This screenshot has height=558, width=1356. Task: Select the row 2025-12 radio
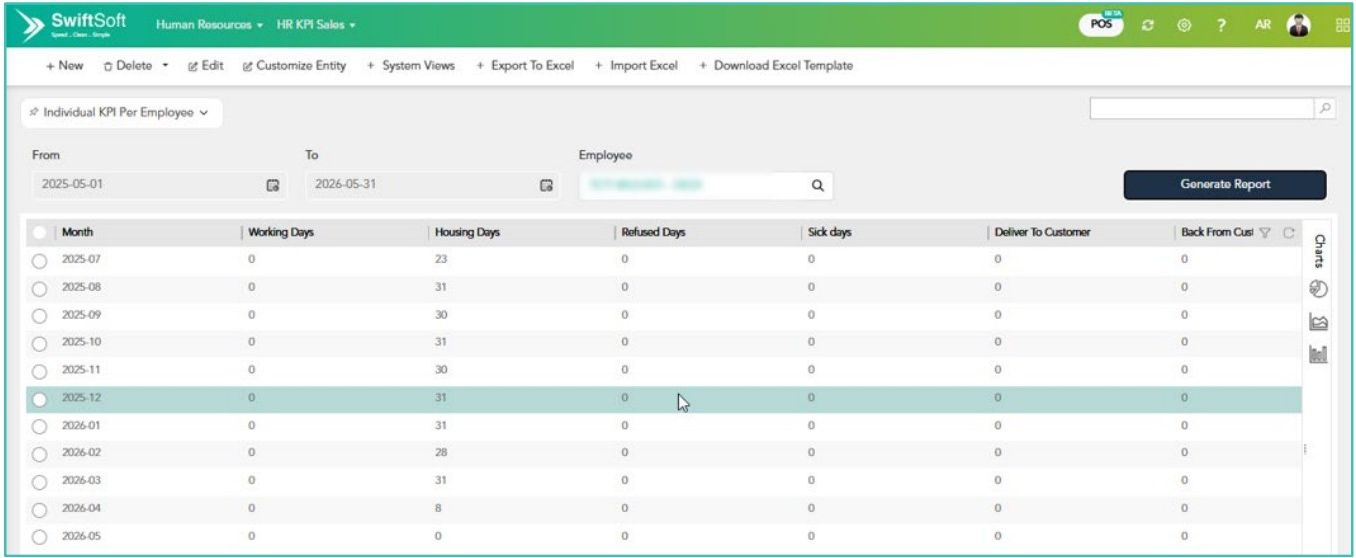[40, 399]
